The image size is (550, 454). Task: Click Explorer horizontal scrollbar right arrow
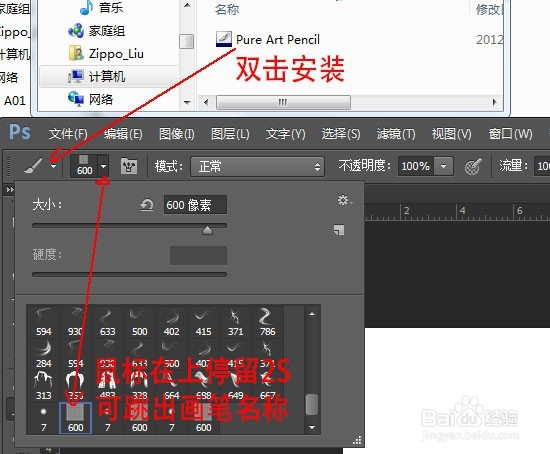pyautogui.click(x=494, y=102)
